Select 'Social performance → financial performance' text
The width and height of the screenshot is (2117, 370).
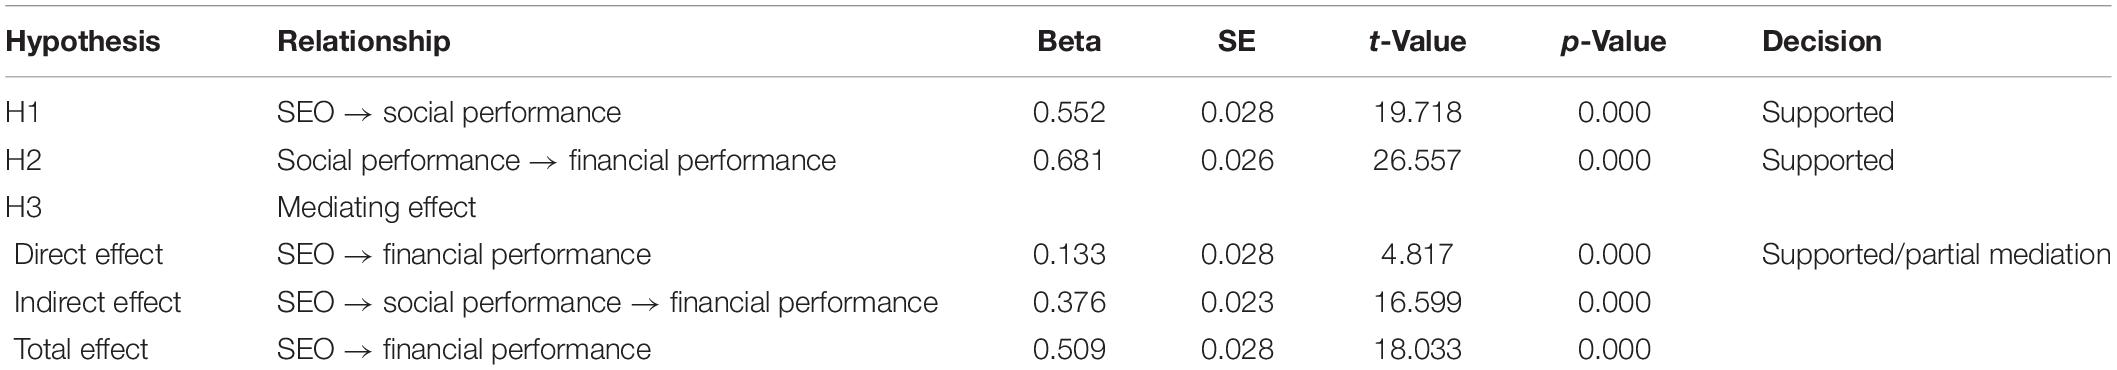pos(556,160)
